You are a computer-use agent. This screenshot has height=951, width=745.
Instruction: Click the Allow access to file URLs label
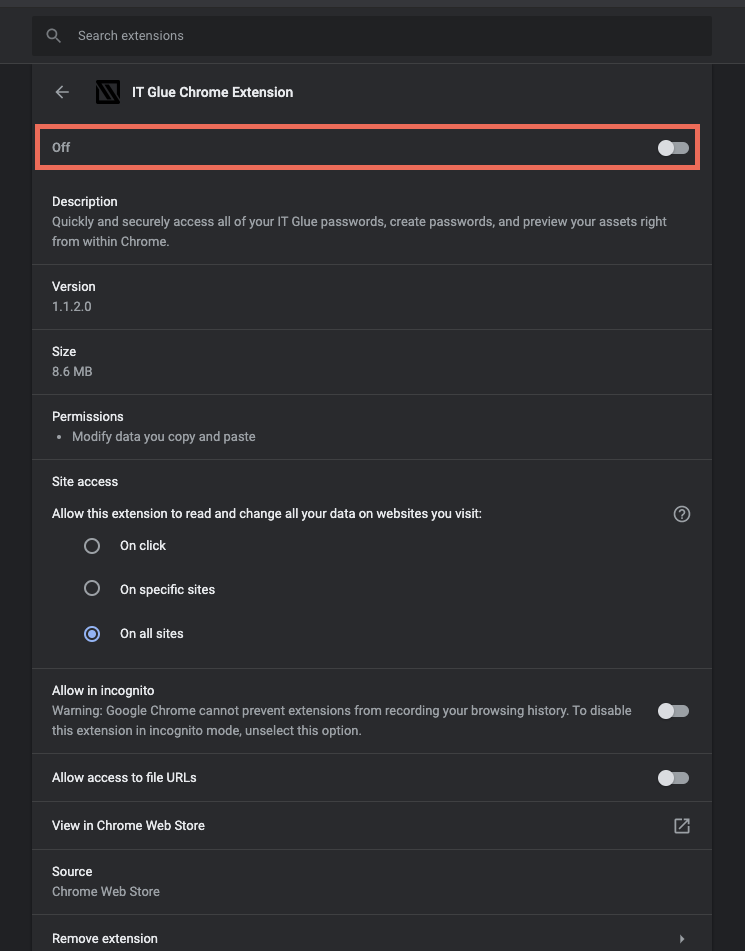click(124, 778)
